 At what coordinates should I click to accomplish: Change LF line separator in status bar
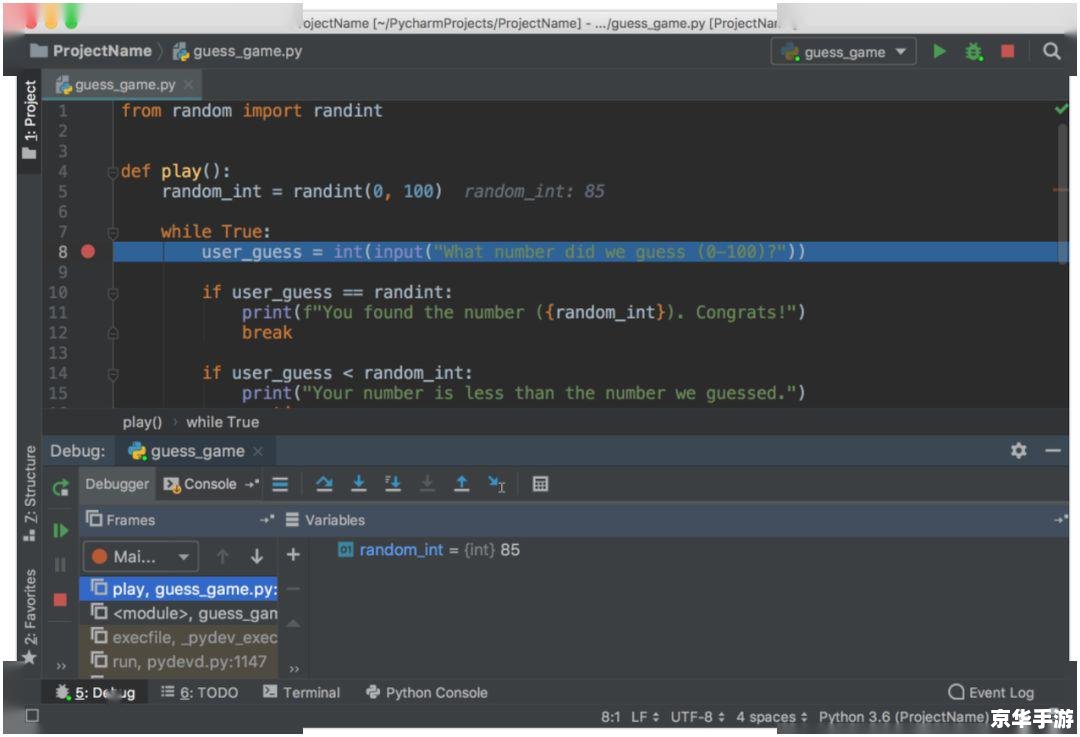click(x=645, y=718)
